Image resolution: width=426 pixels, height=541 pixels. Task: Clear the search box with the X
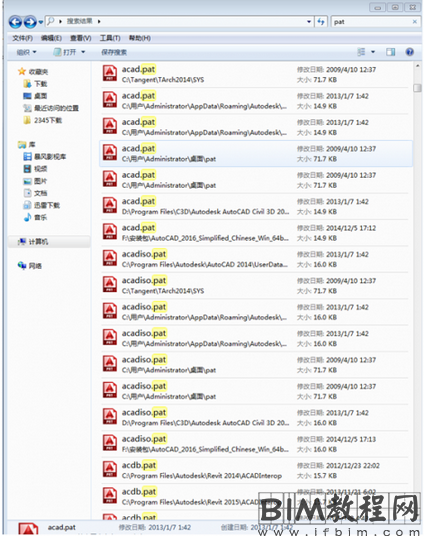415,22
